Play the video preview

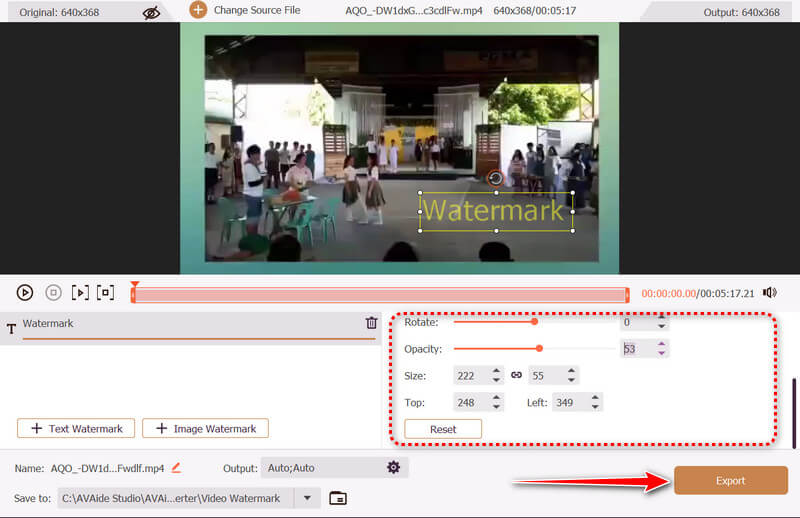[24, 292]
